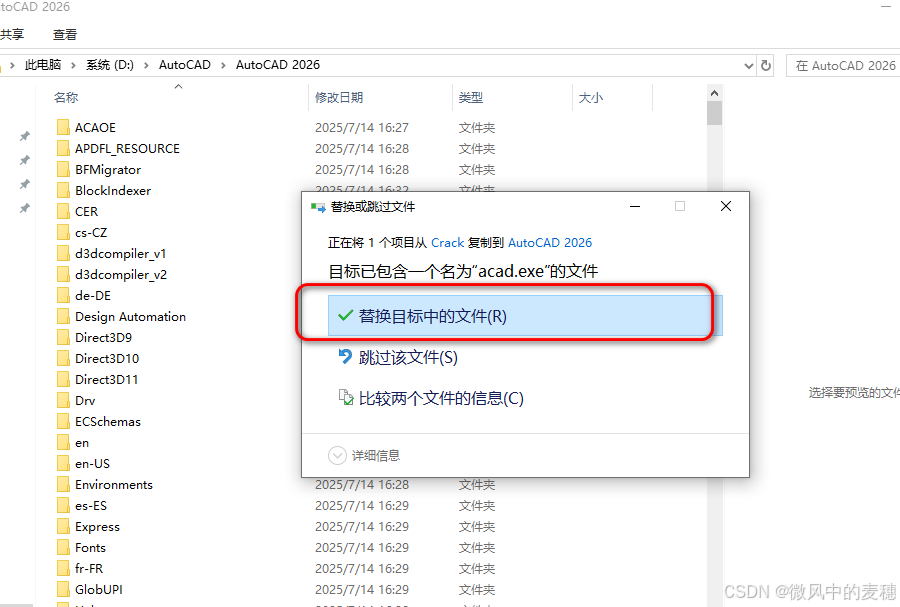Go to AutoCAD breadcrumb folder
900x607 pixels.
185,65
